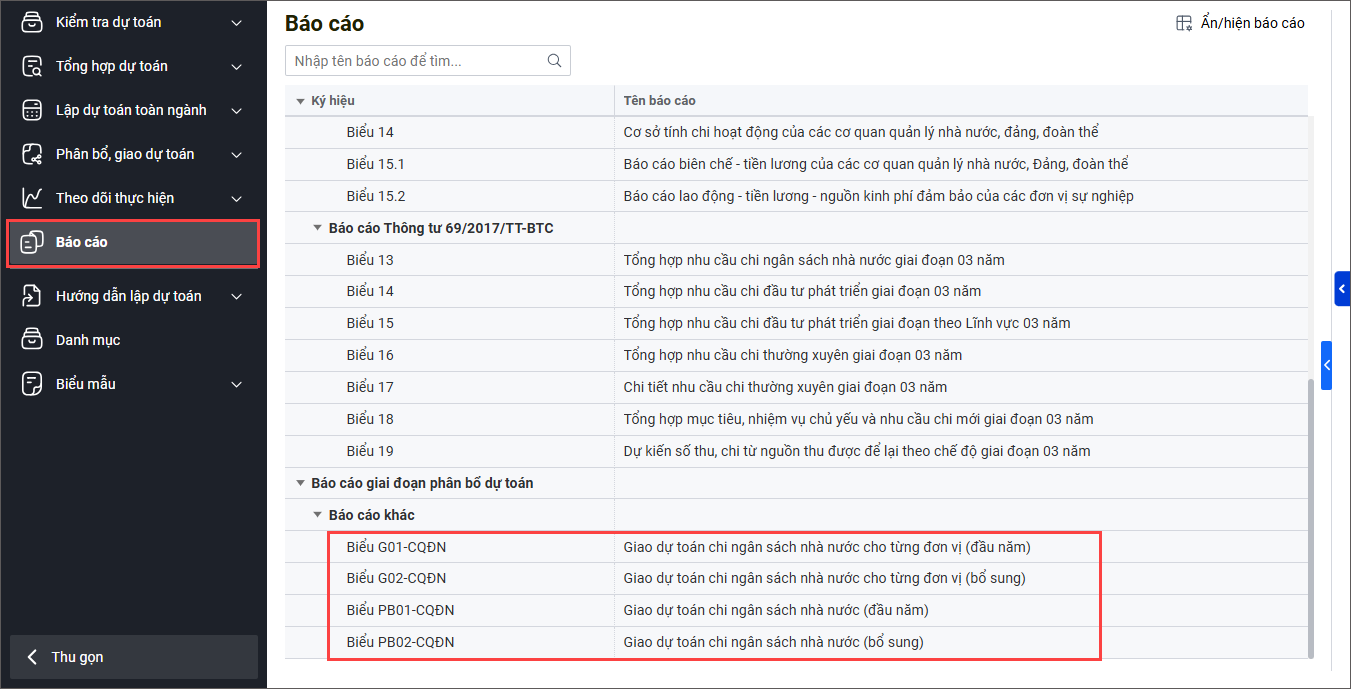Collapse the Báo cáo giai đoạn phân bổ dự toán group

tap(301, 483)
